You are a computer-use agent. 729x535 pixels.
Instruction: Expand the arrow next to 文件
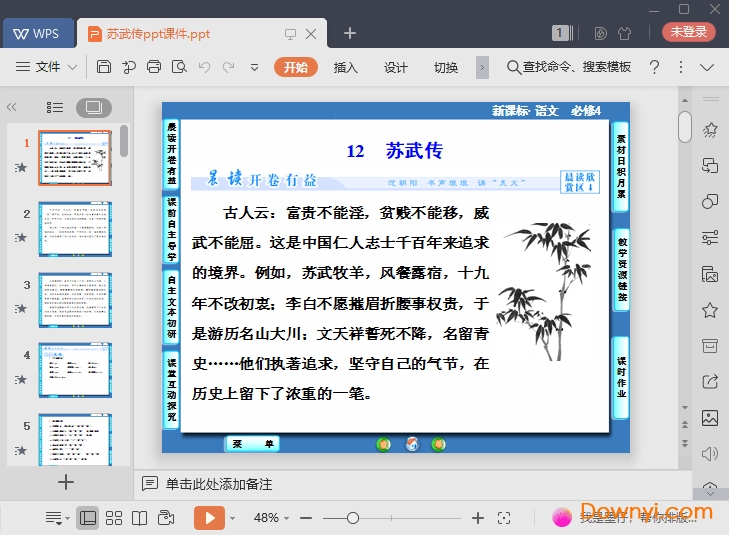click(73, 67)
